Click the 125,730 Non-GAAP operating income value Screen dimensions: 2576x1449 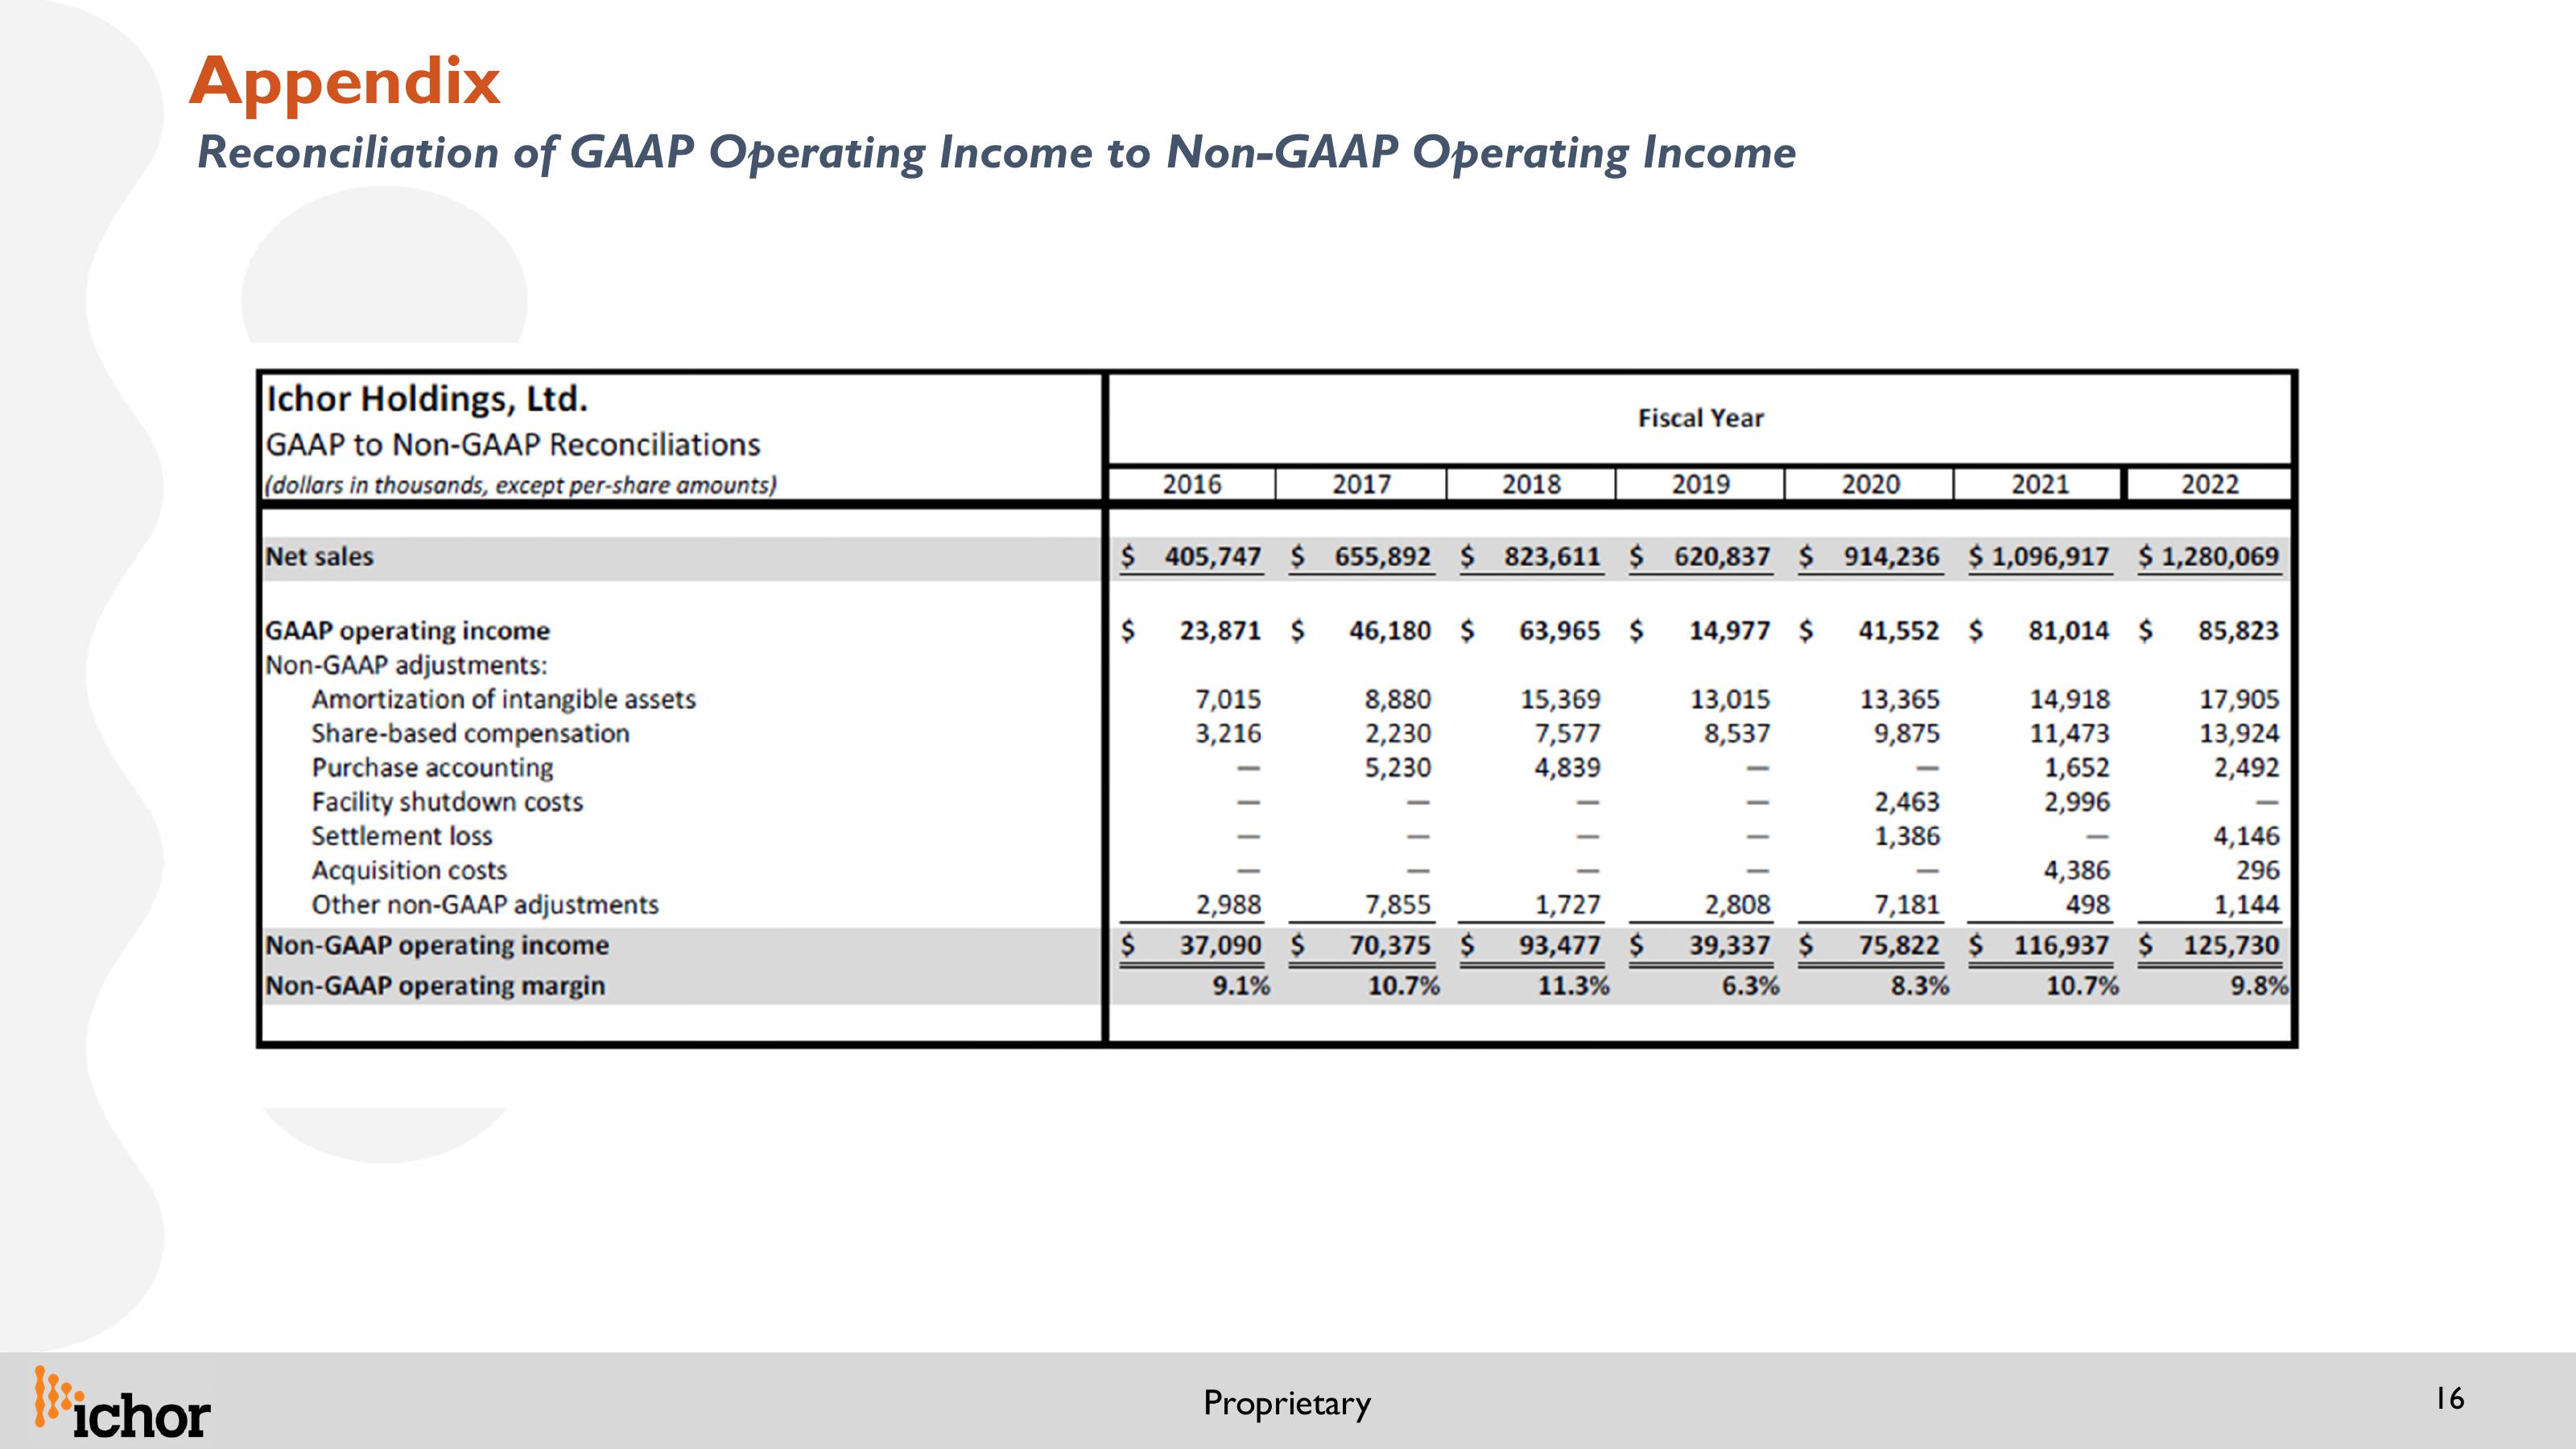point(2231,945)
